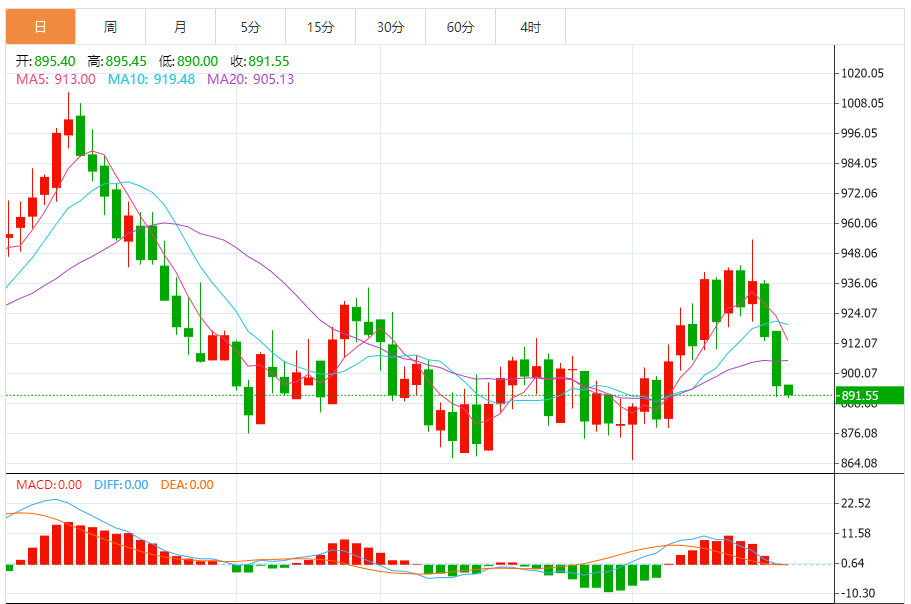911x604 pixels.
Task: Open the 5分 interval tab
Action: [x=250, y=27]
